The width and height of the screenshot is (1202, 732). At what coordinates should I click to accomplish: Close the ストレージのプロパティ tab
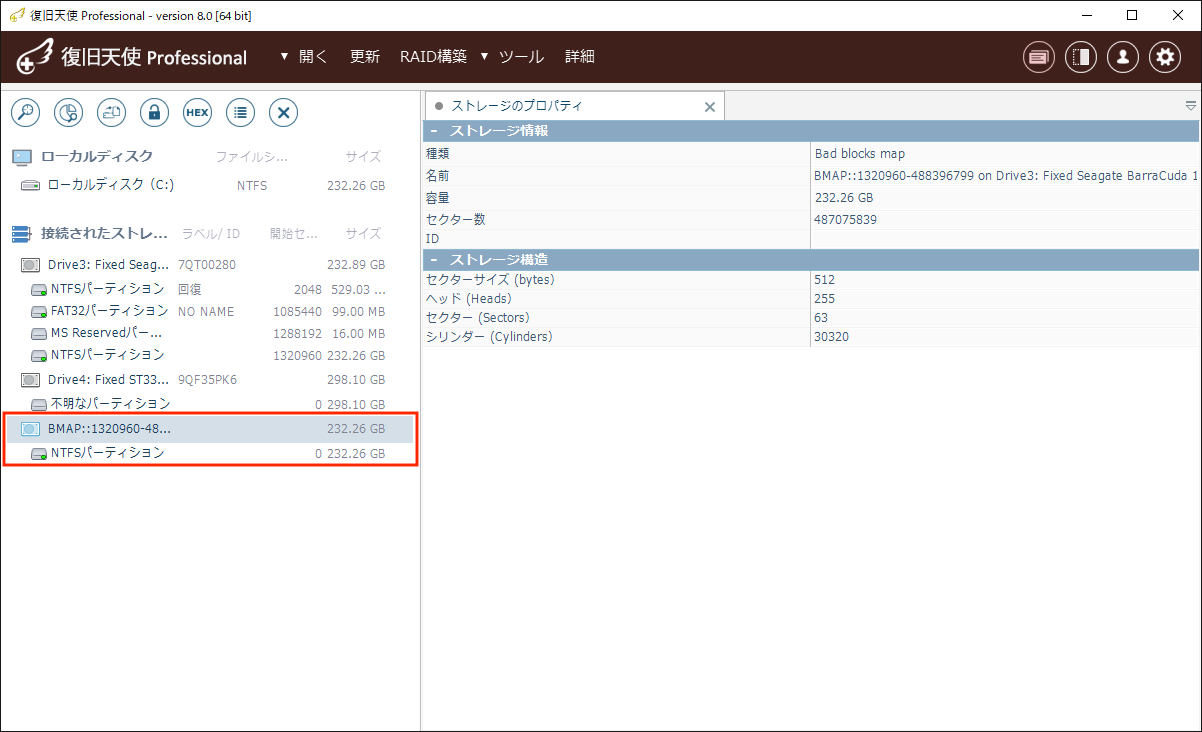click(710, 107)
